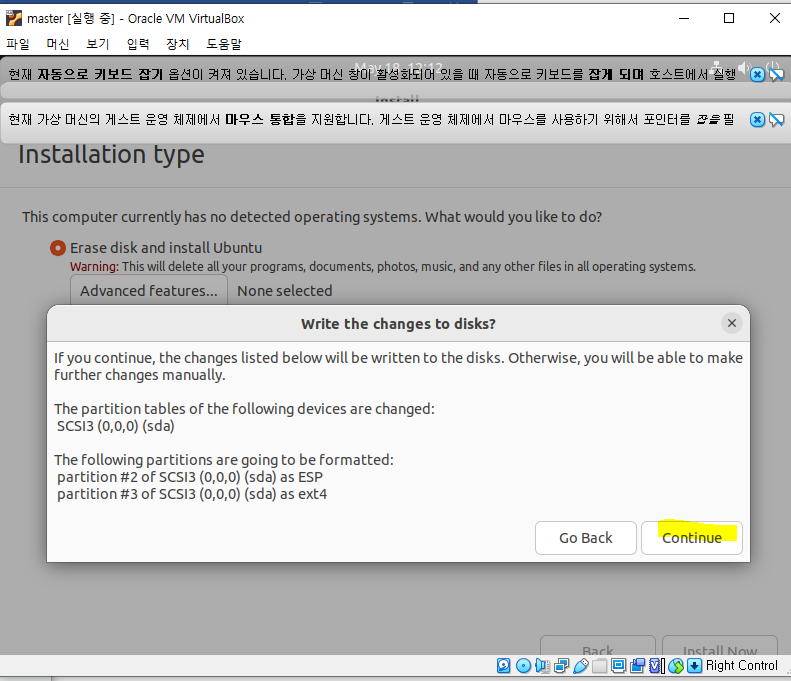This screenshot has width=791, height=681.
Task: Suppress future mouse integration notifications icon
Action: pos(777,120)
